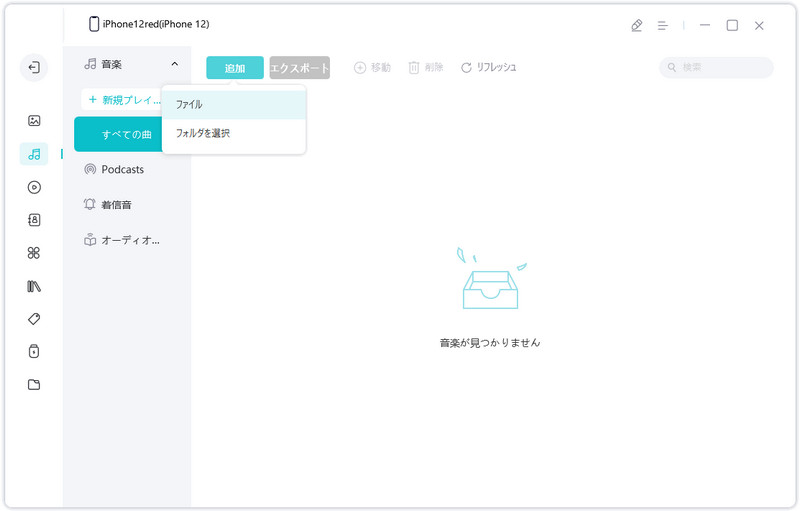Collapse the 音楽 section chevron
800x511 pixels.
point(174,64)
